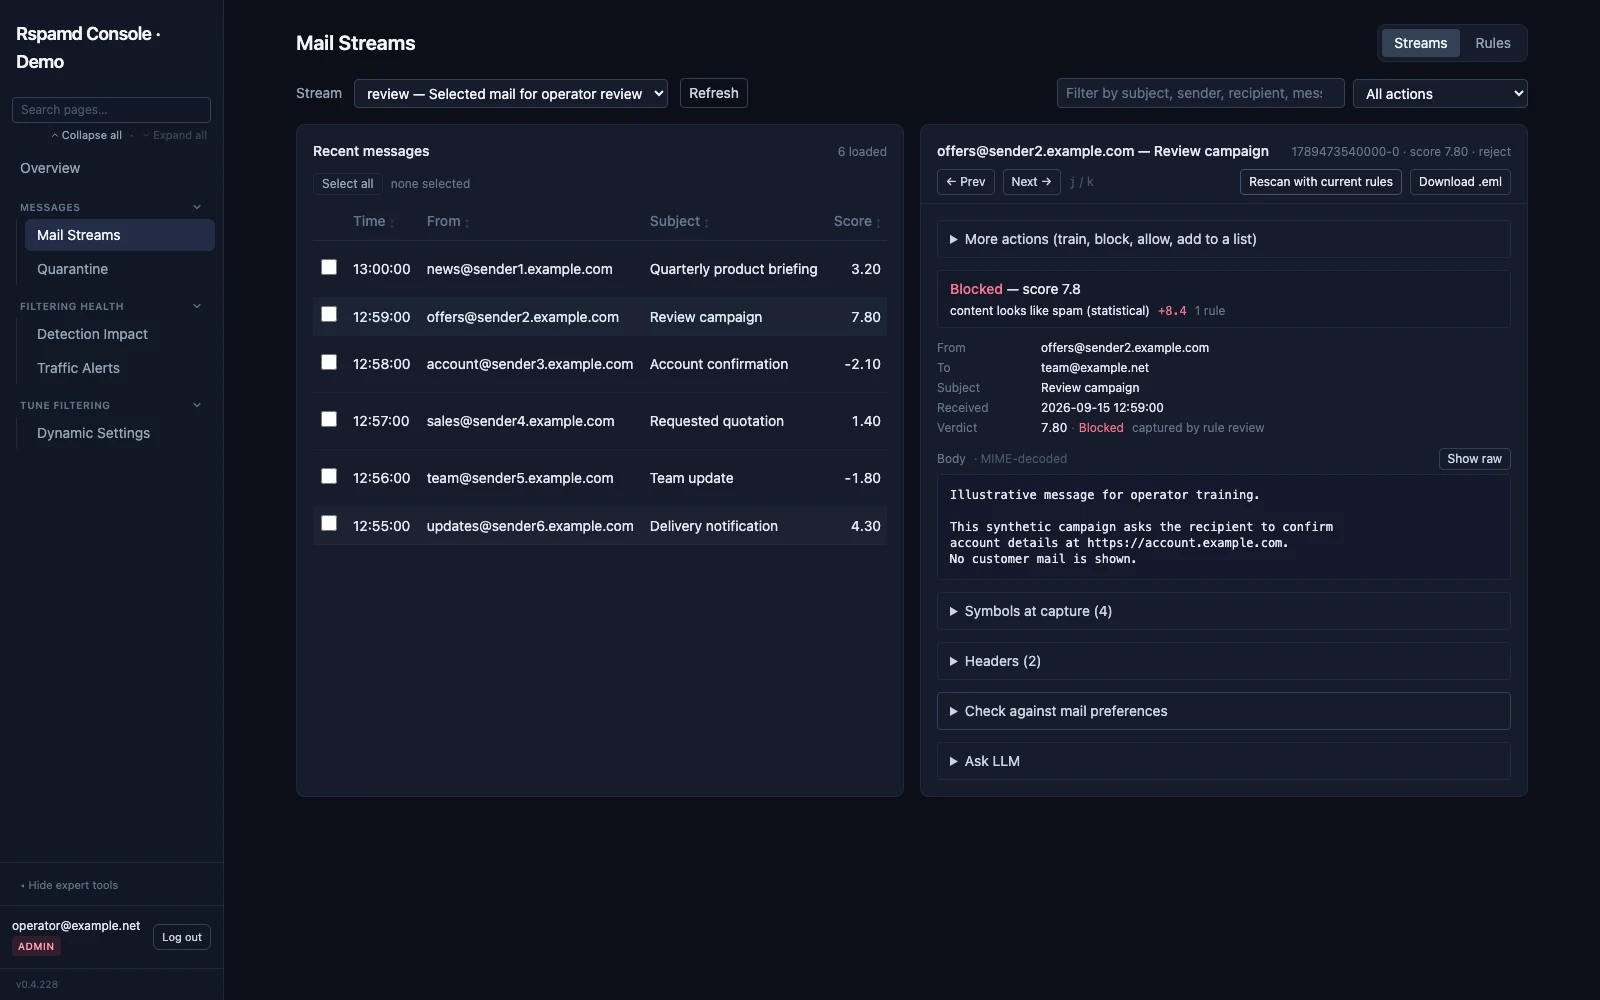Image resolution: width=1600 pixels, height=1000 pixels.
Task: Rescan with current rules
Action: tap(1321, 182)
